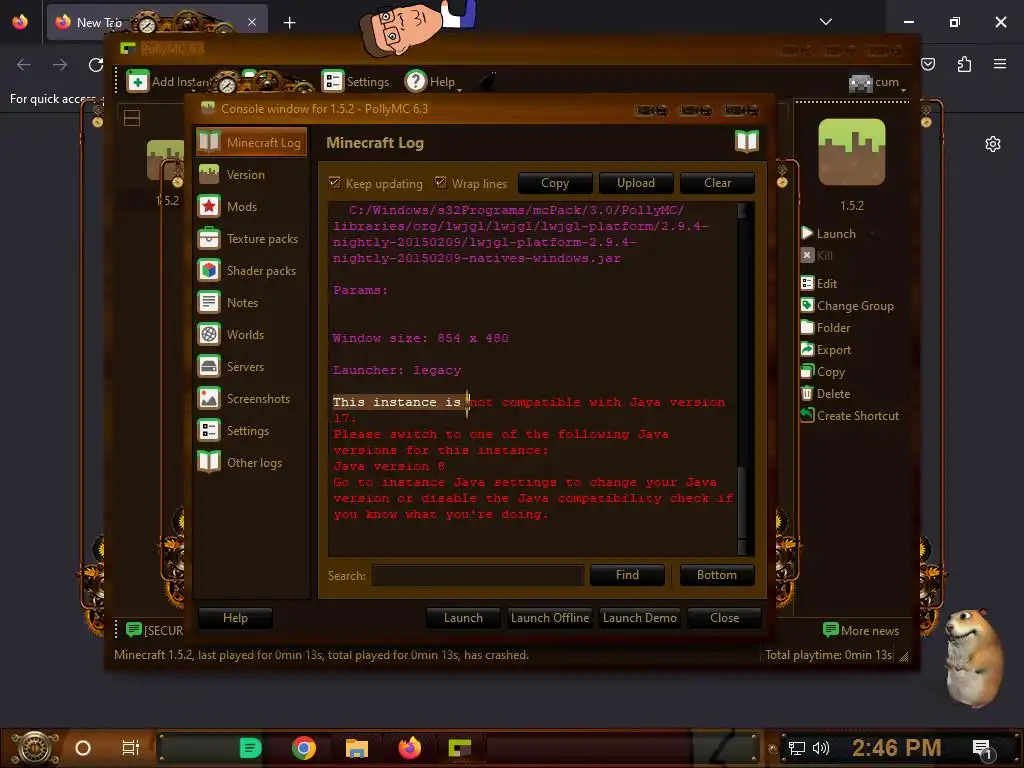Image resolution: width=1024 pixels, height=768 pixels.
Task: Jump to log Bottom button
Action: click(x=716, y=575)
